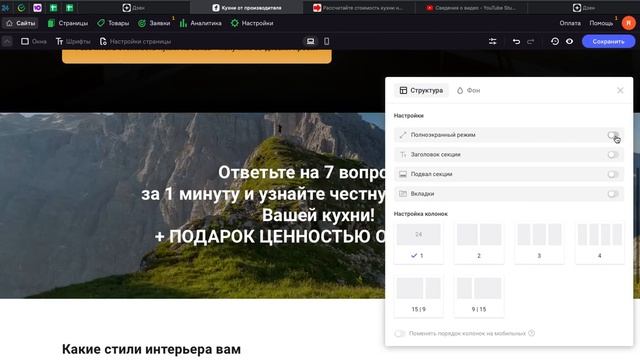This screenshot has height=360, width=640.
Task: Switch to the Фон tab
Action: (468, 90)
